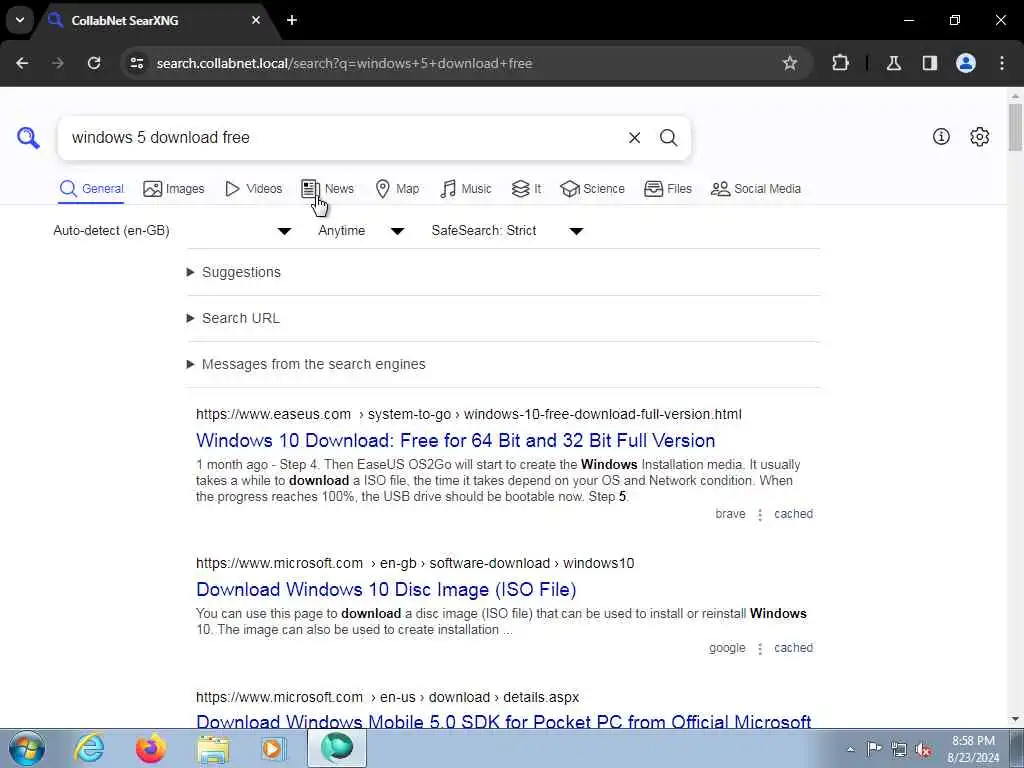Viewport: 1024px width, 768px height.
Task: Submit search with the magnifier button
Action: [668, 138]
